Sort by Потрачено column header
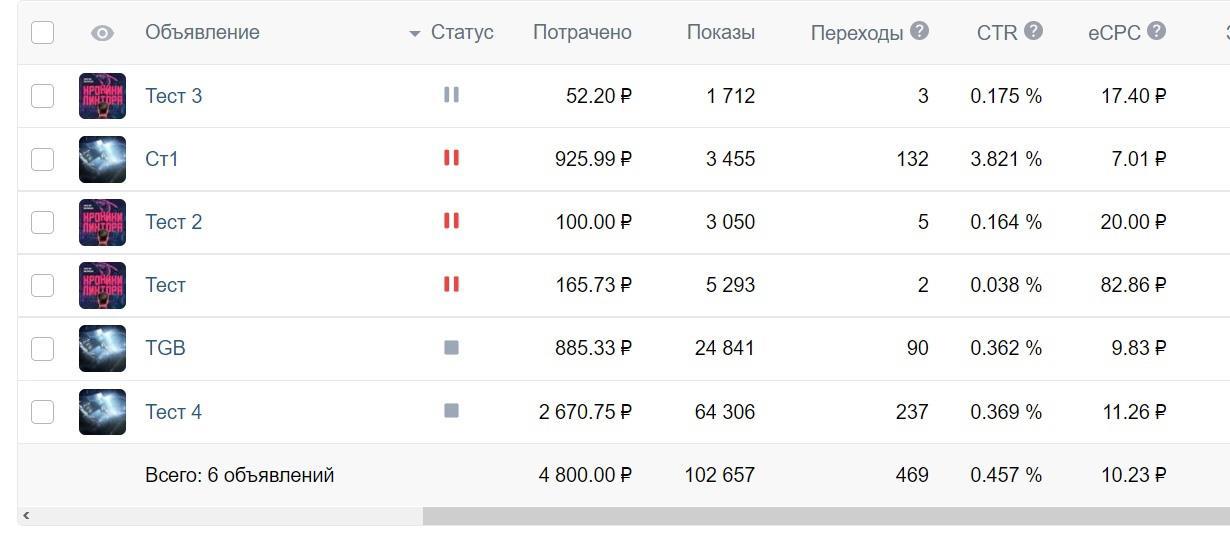 tap(582, 32)
